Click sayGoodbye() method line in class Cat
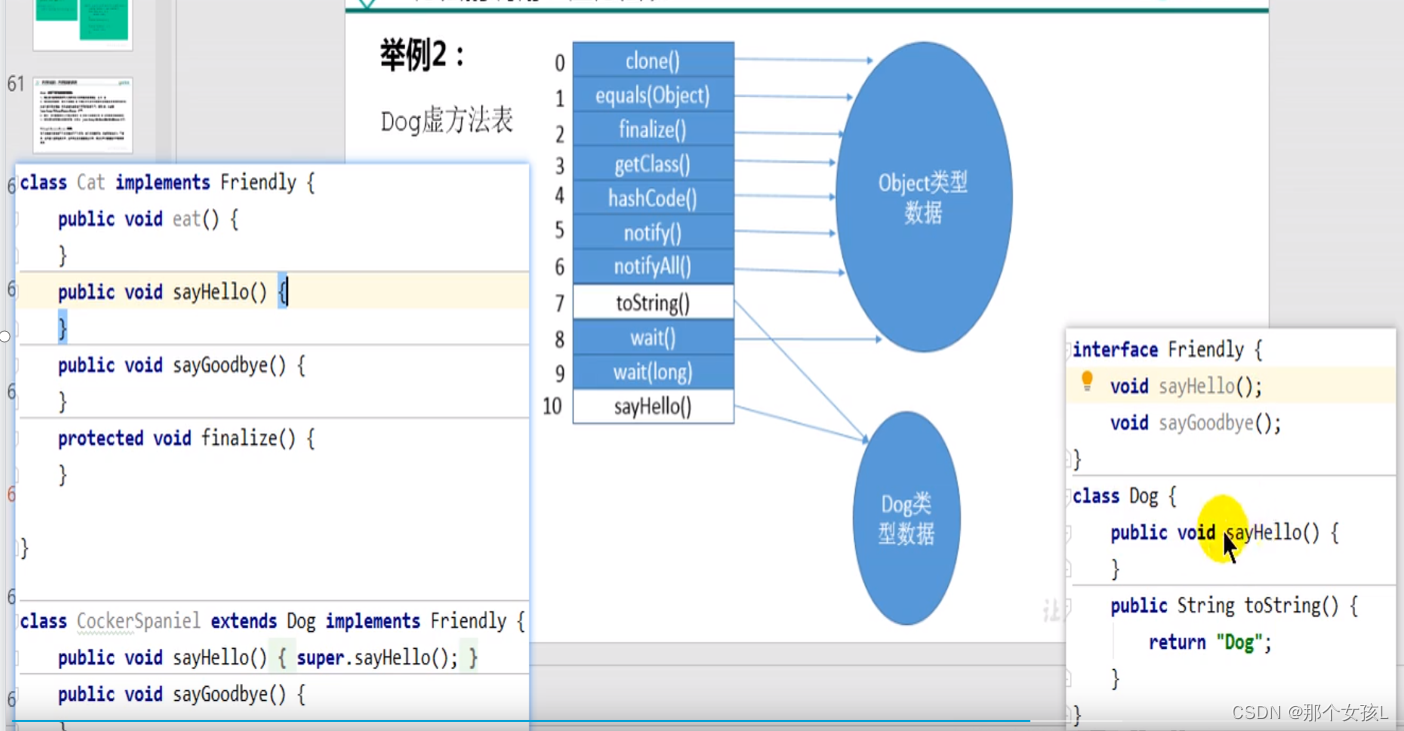 [x=182, y=365]
